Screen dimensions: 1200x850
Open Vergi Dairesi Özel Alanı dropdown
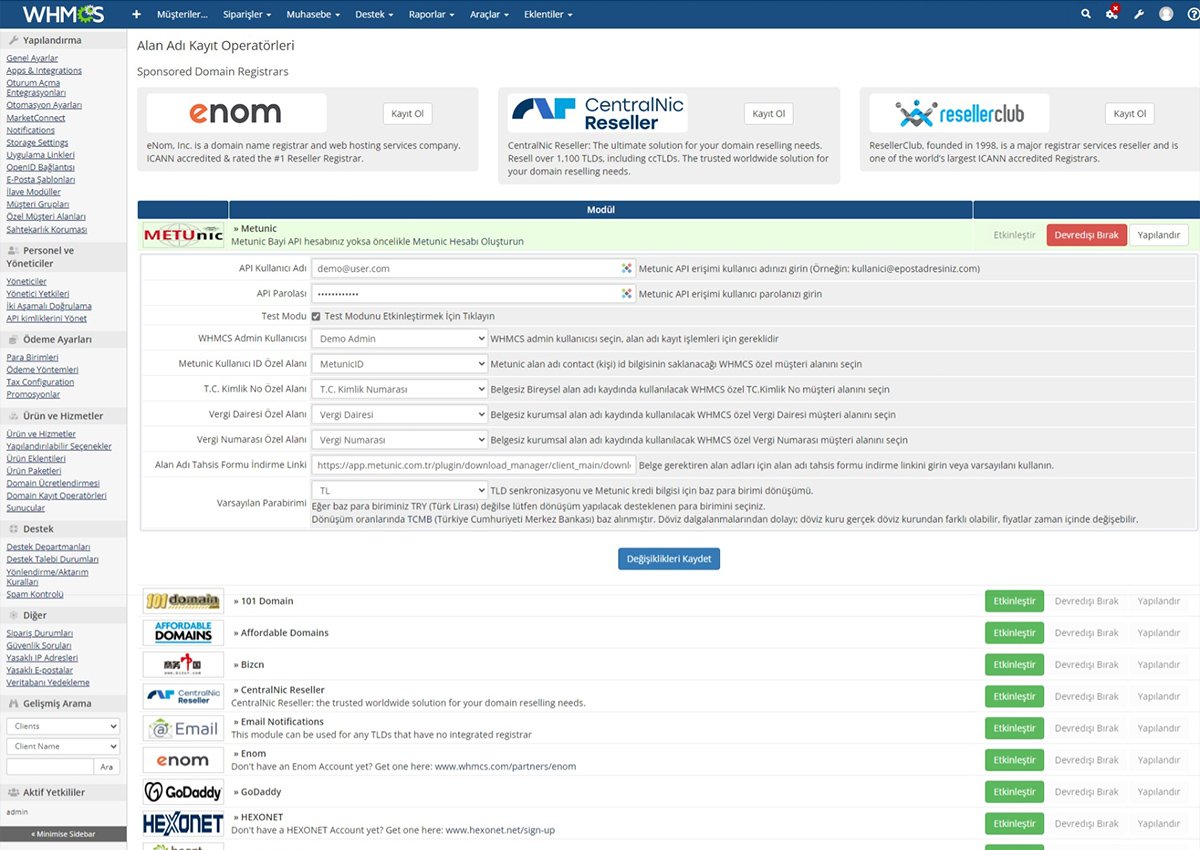point(399,414)
